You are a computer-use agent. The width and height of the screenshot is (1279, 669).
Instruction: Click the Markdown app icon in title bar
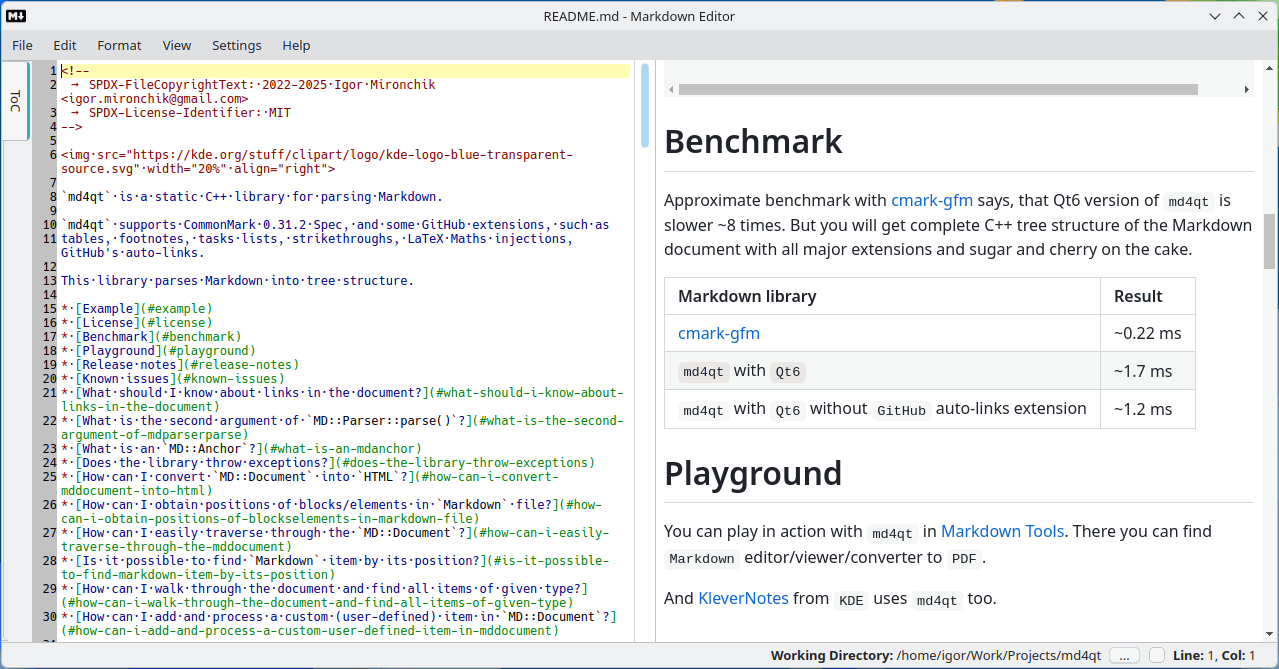pos(17,16)
